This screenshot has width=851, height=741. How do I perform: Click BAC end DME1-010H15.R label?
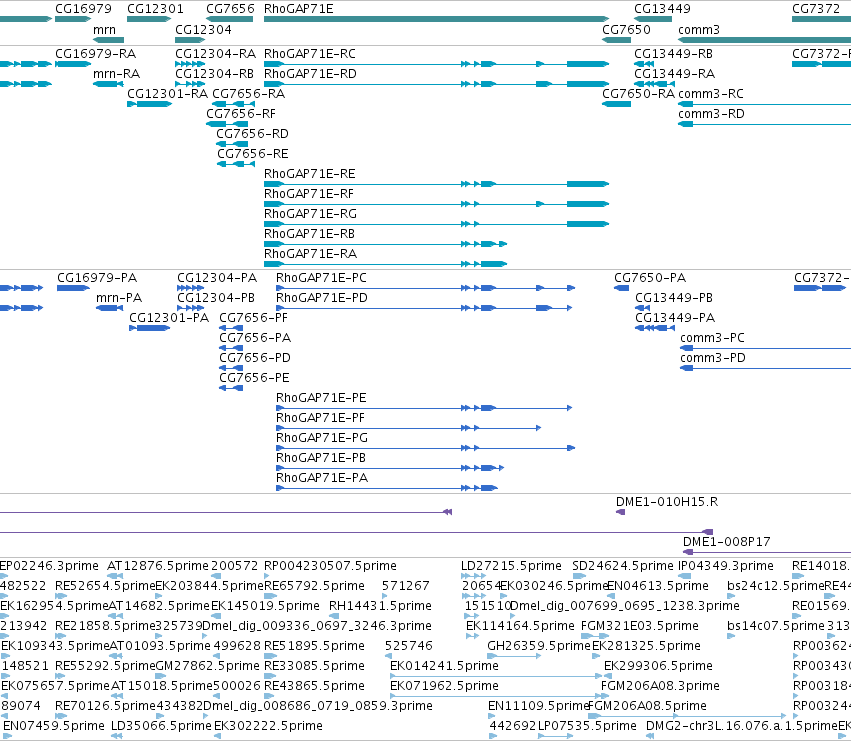[667, 502]
